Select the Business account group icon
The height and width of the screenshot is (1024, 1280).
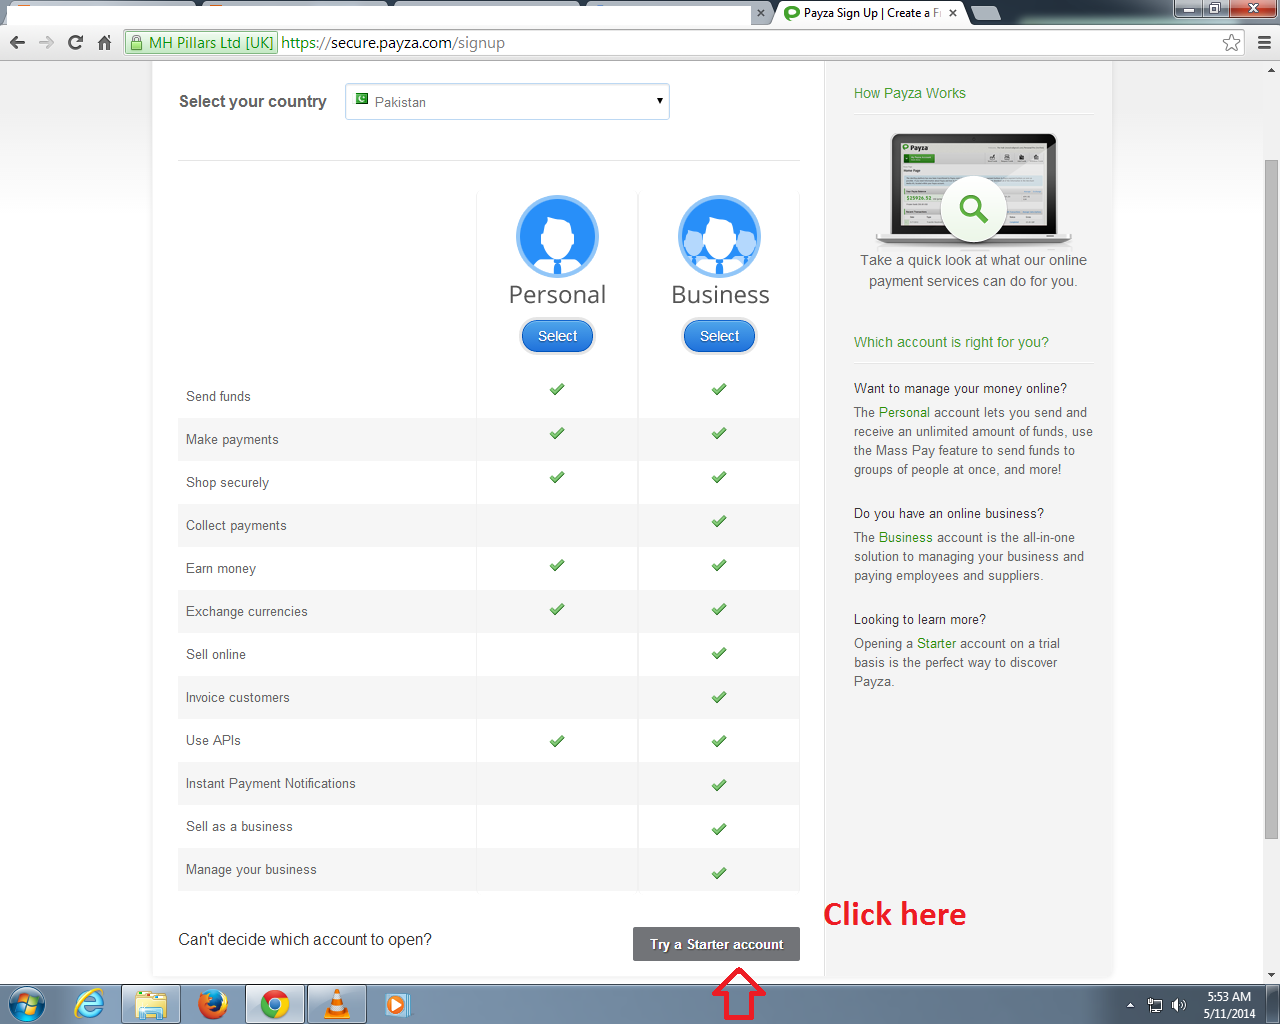(719, 236)
